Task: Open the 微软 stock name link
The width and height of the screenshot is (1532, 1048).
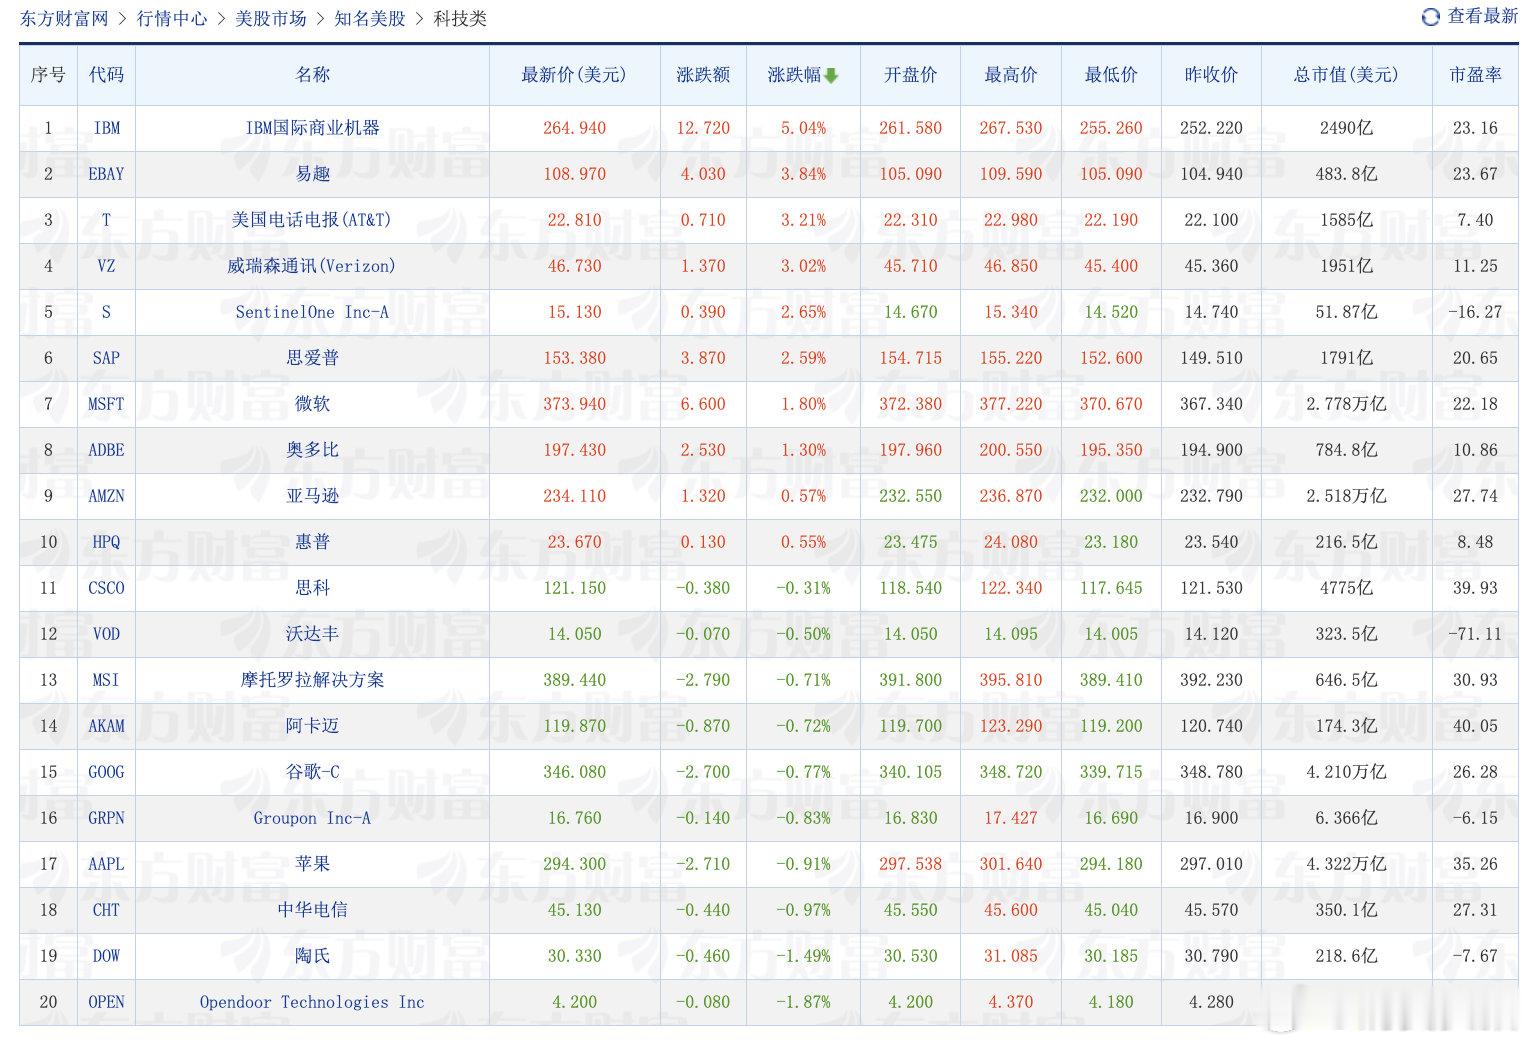Action: pyautogui.click(x=312, y=404)
